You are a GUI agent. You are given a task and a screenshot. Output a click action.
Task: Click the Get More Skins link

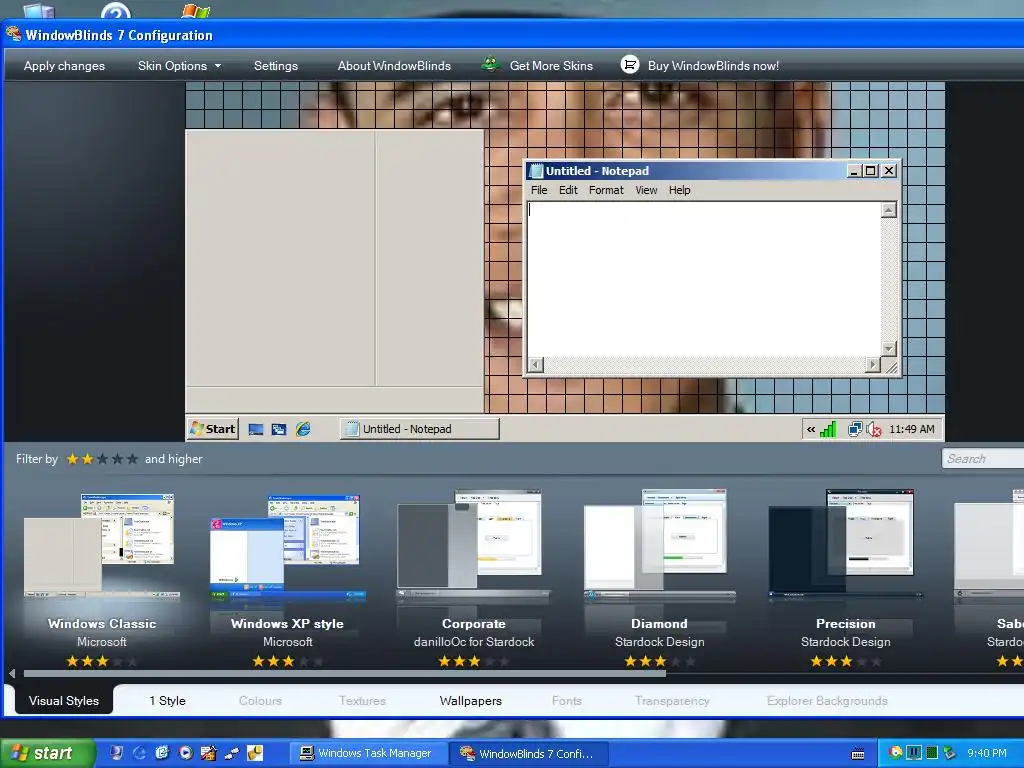click(551, 66)
